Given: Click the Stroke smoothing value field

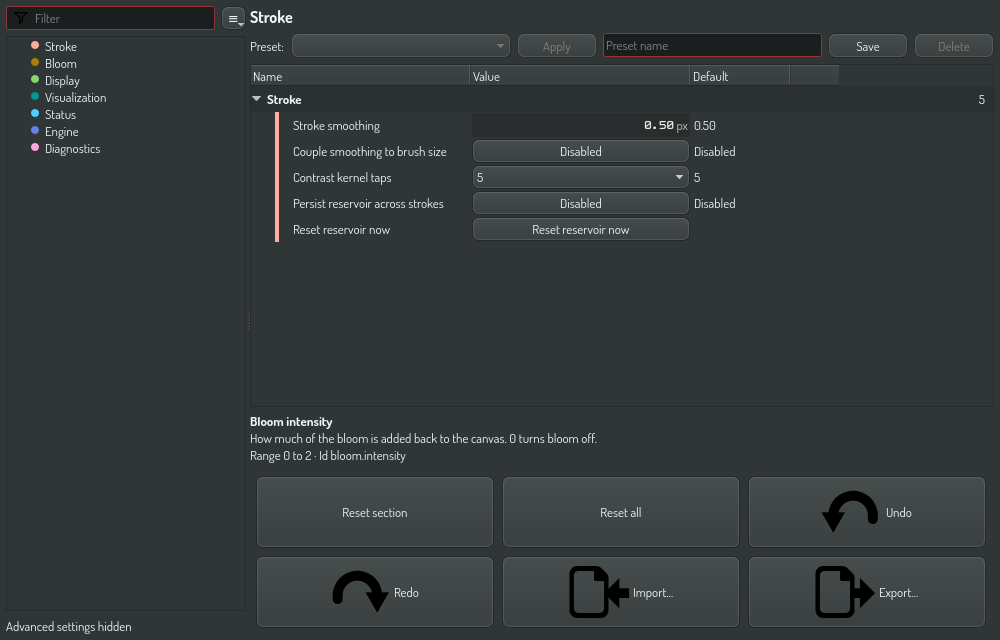Looking at the screenshot, I should coord(580,126).
